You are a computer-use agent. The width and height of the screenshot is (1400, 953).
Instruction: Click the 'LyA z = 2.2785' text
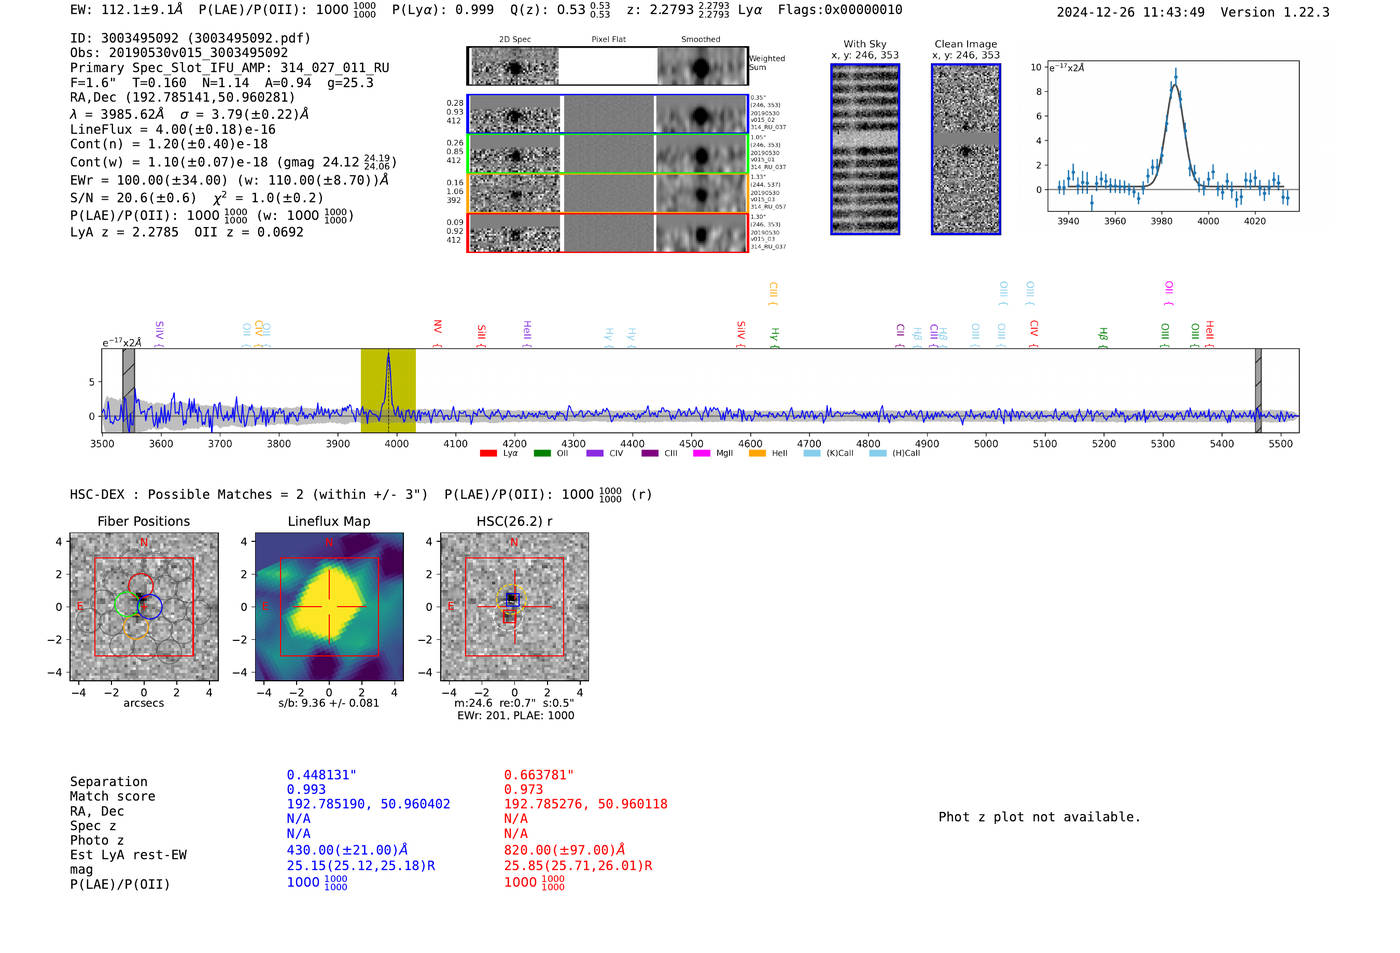(124, 232)
